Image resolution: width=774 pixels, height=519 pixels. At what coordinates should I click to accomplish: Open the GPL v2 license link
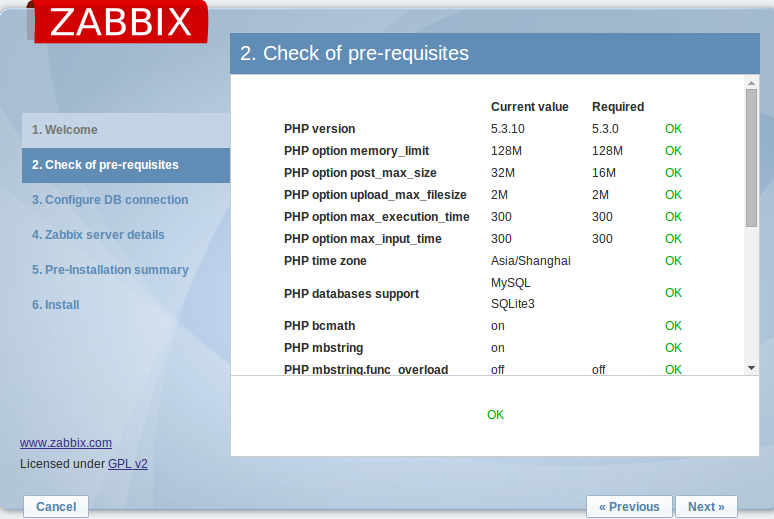pos(128,464)
